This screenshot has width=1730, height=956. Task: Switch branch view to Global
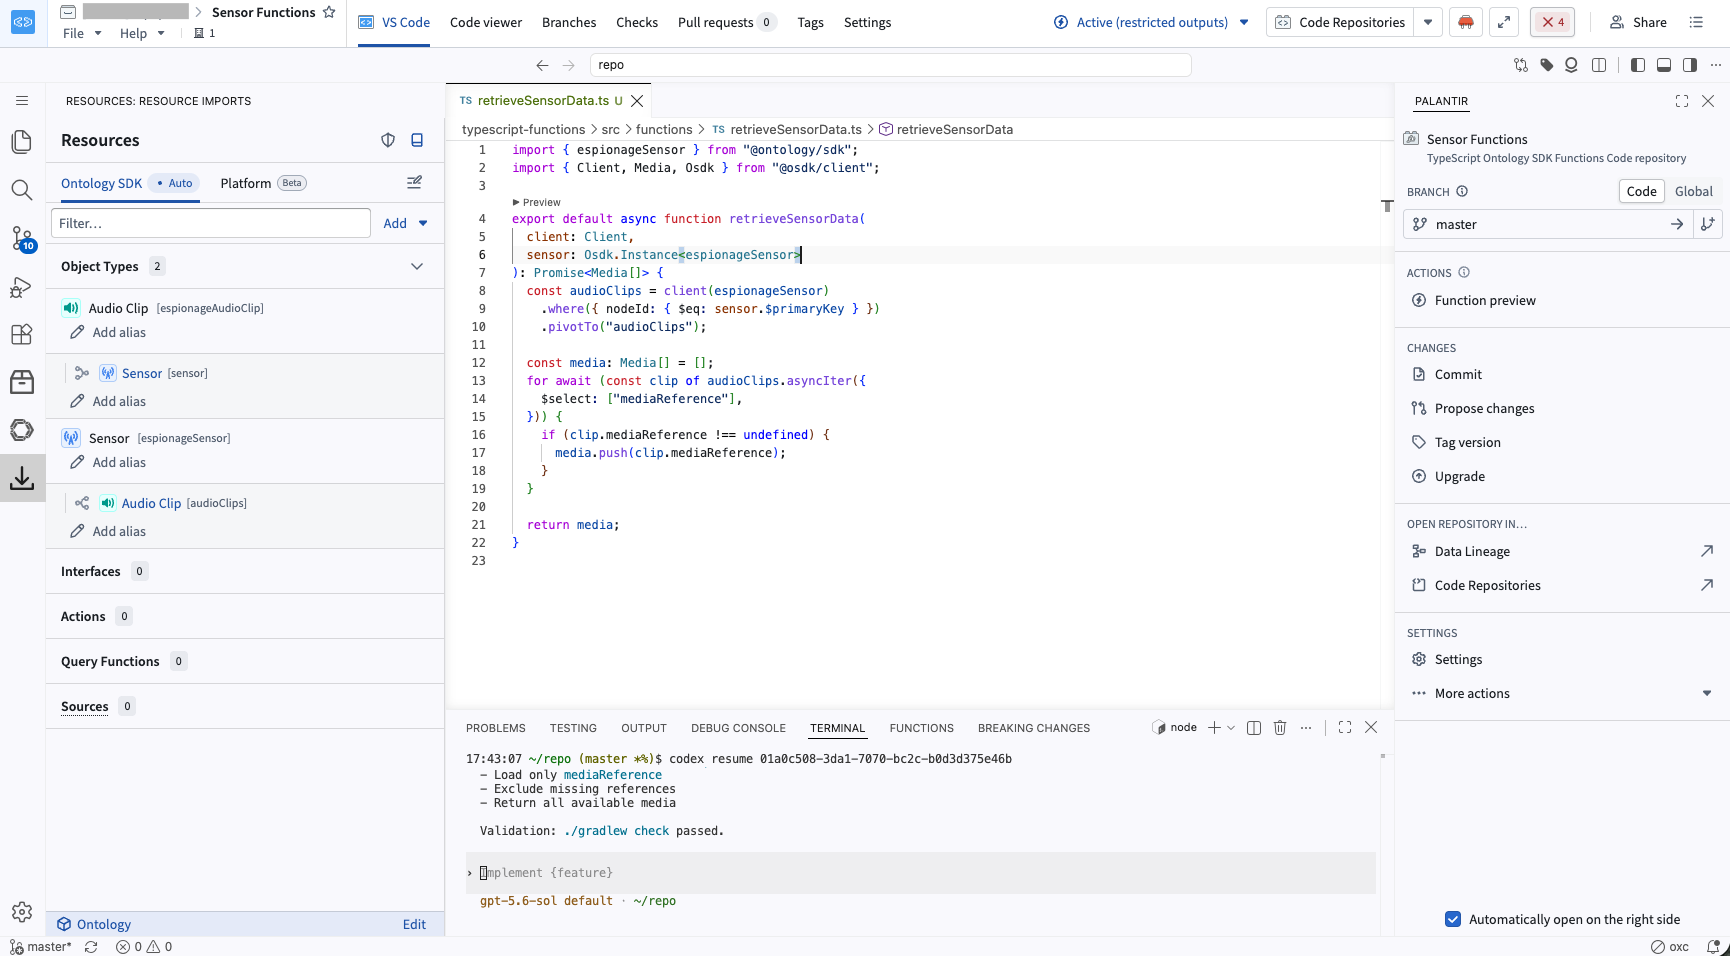pyautogui.click(x=1693, y=191)
